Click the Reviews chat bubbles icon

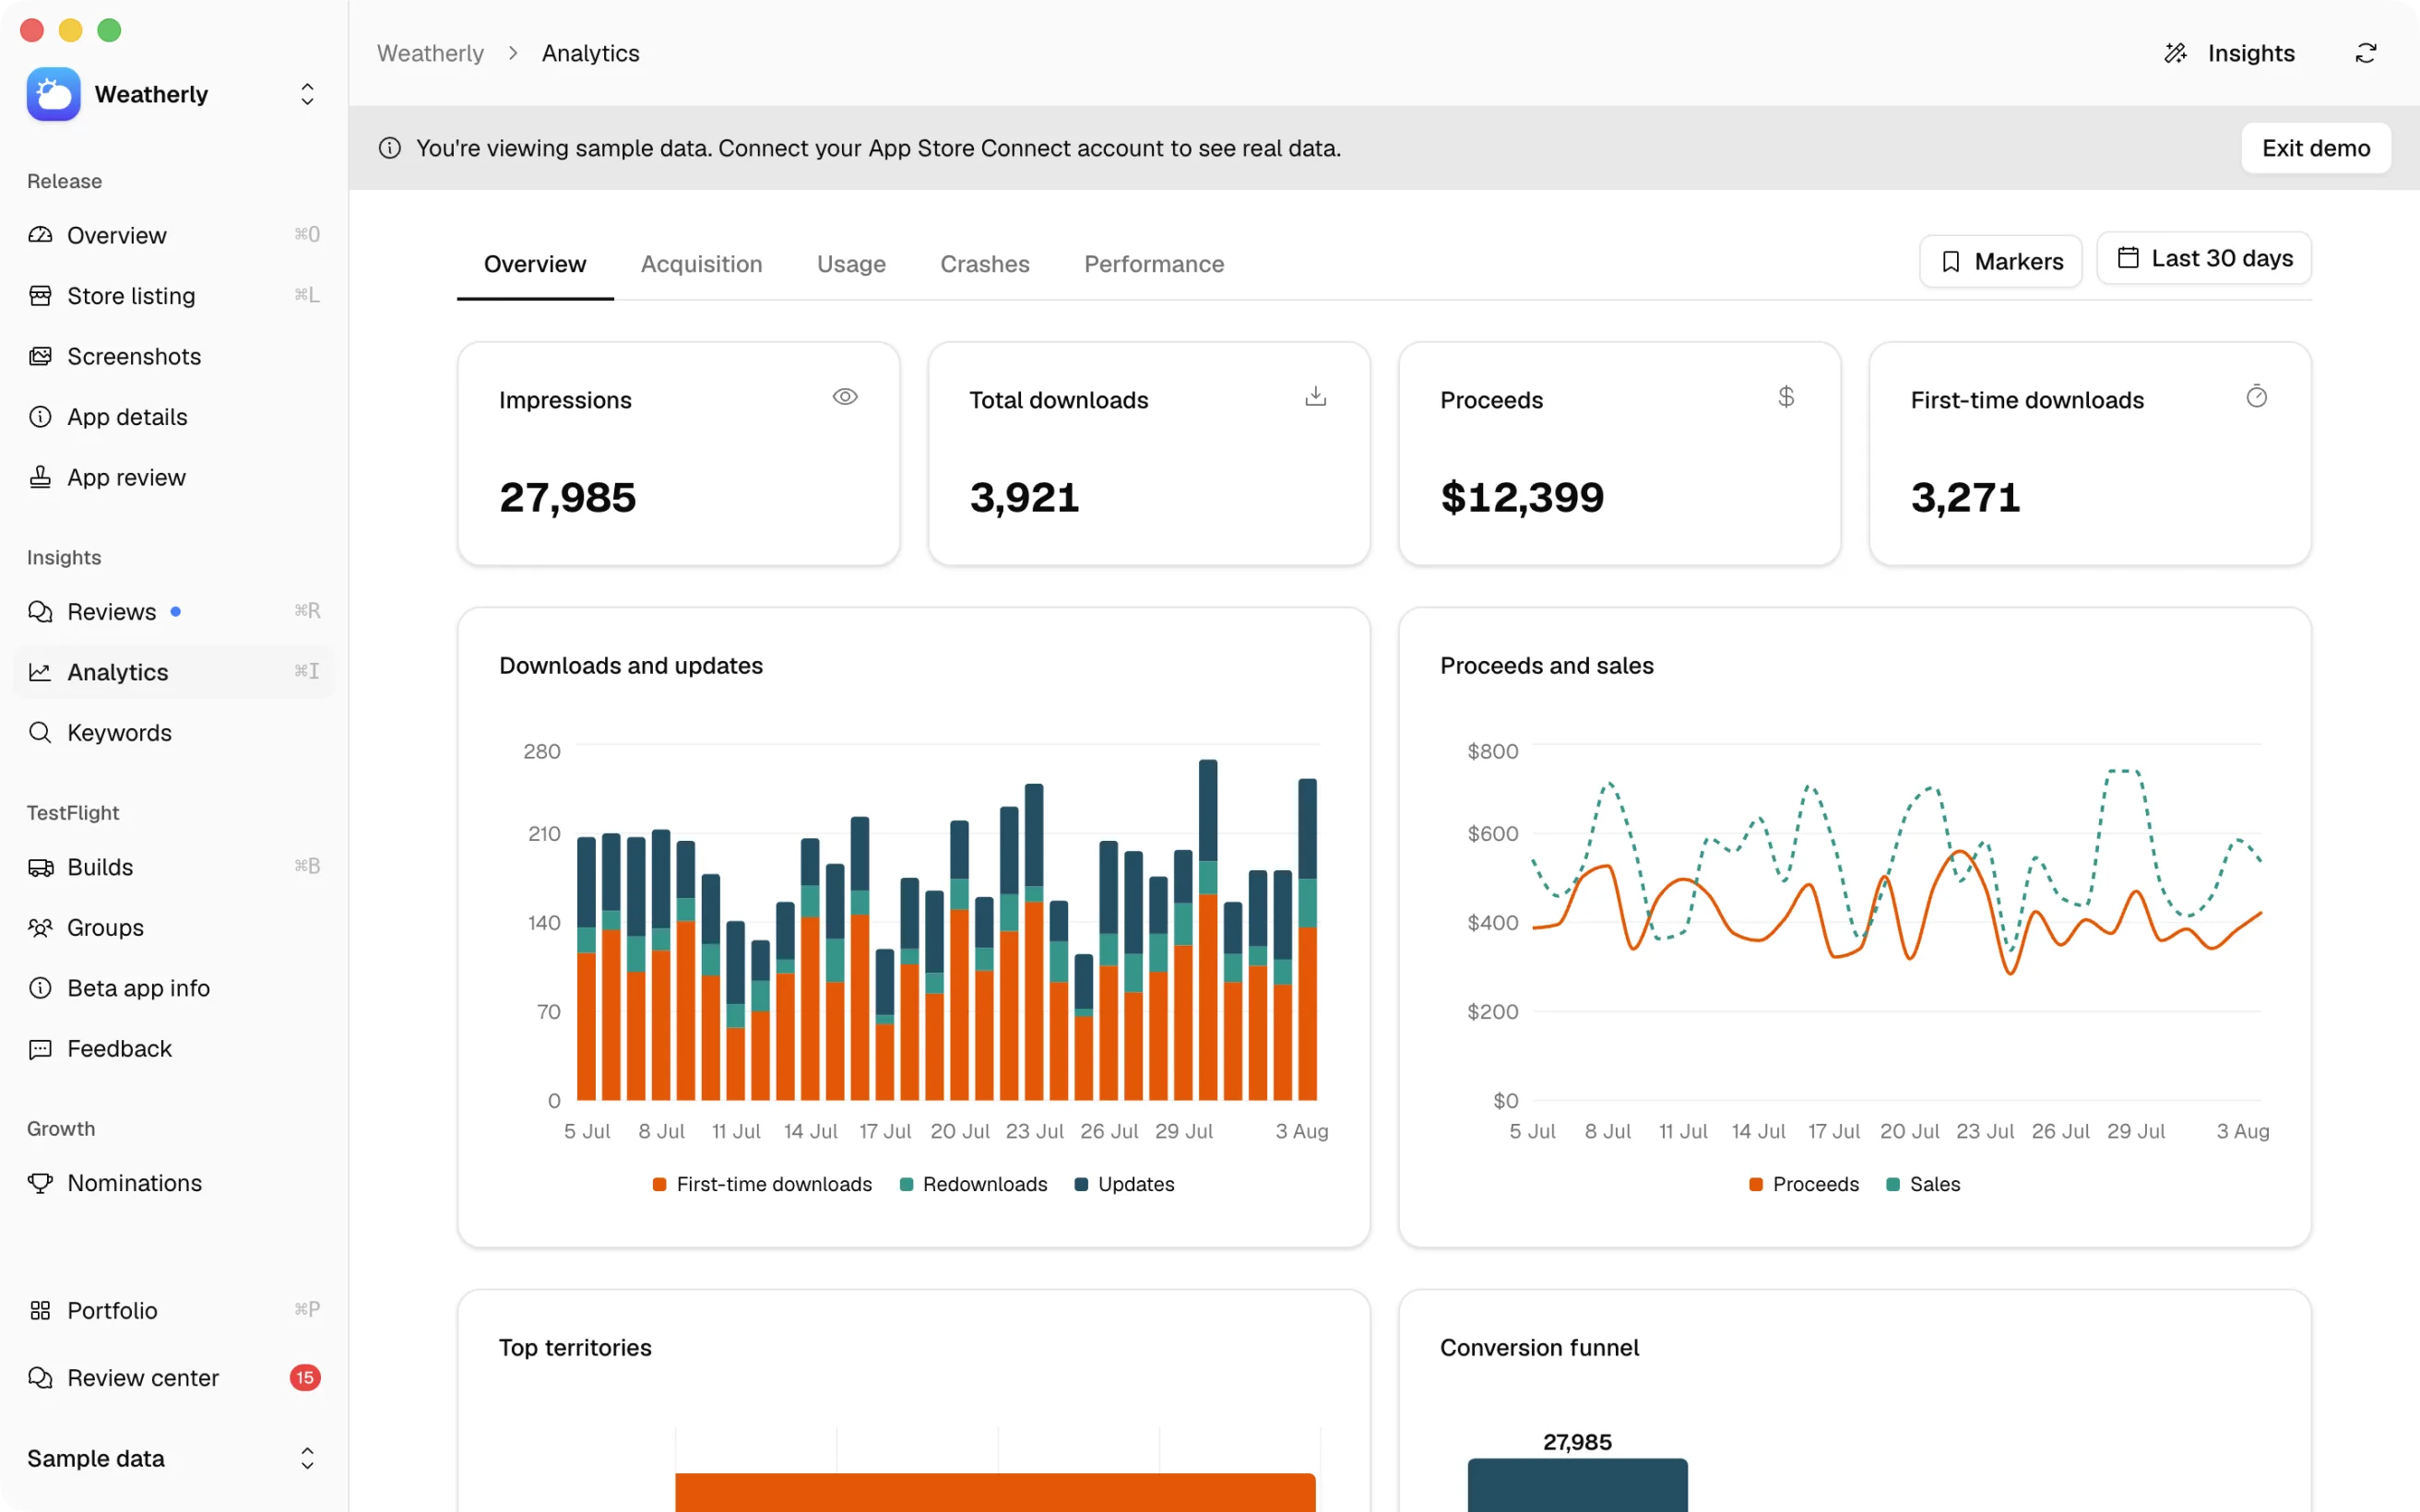click(40, 611)
